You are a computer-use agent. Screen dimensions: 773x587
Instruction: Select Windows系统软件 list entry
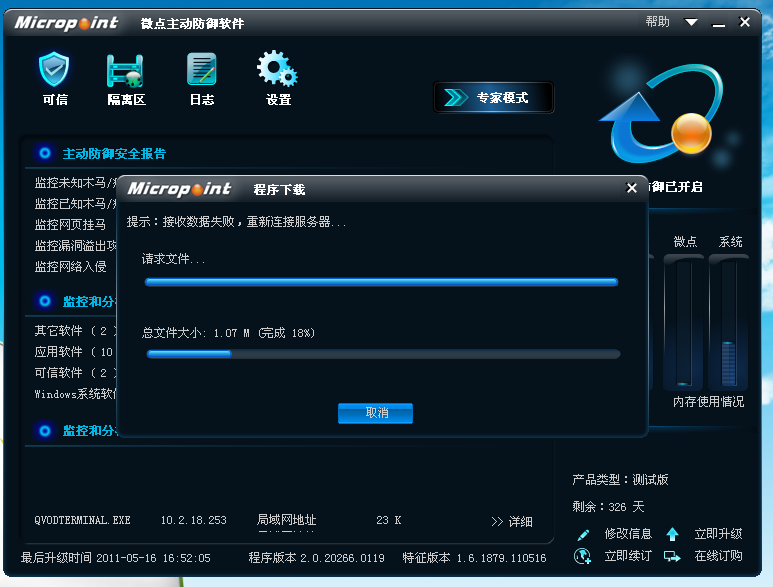[75, 394]
